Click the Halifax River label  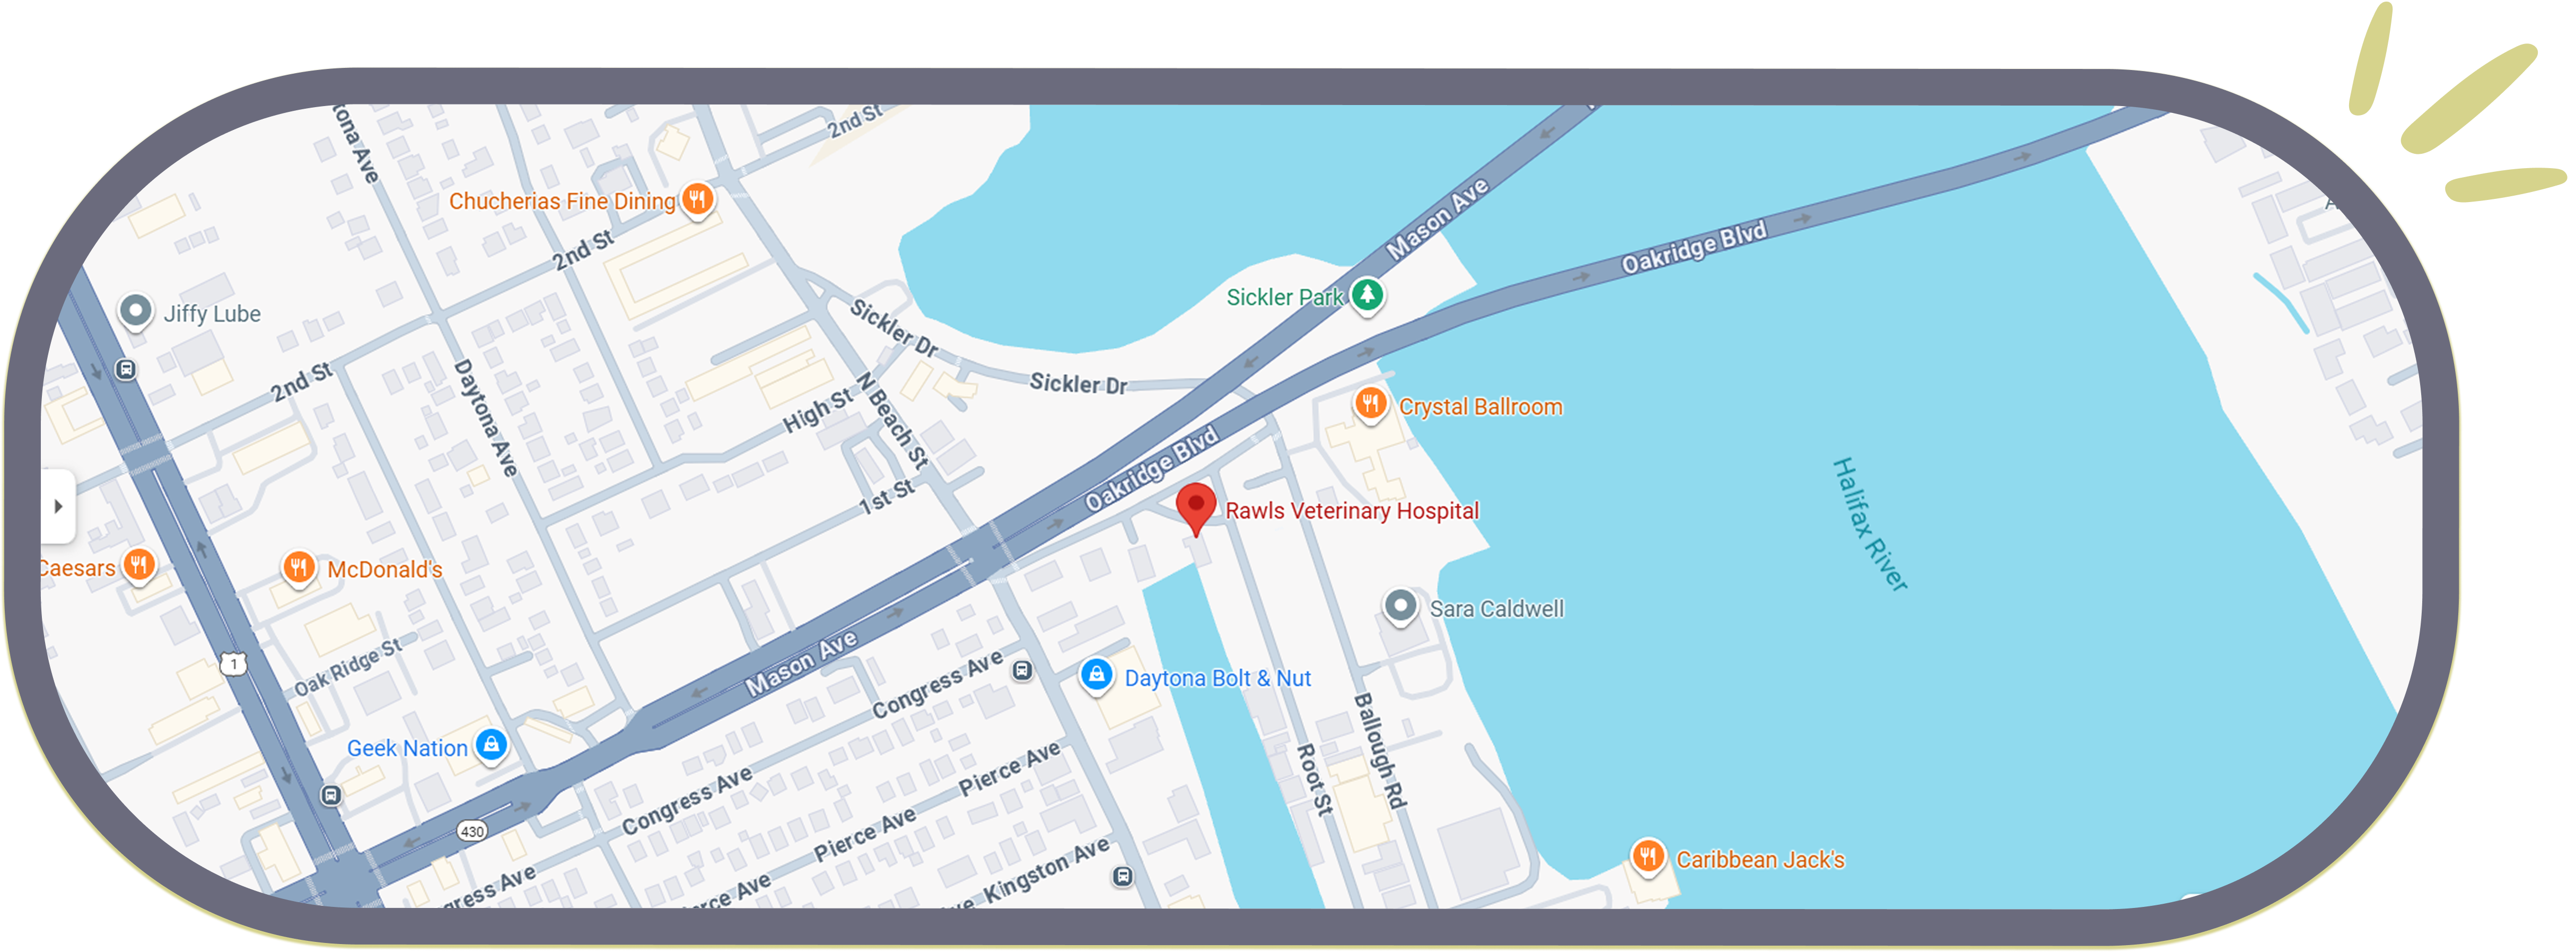click(1869, 524)
